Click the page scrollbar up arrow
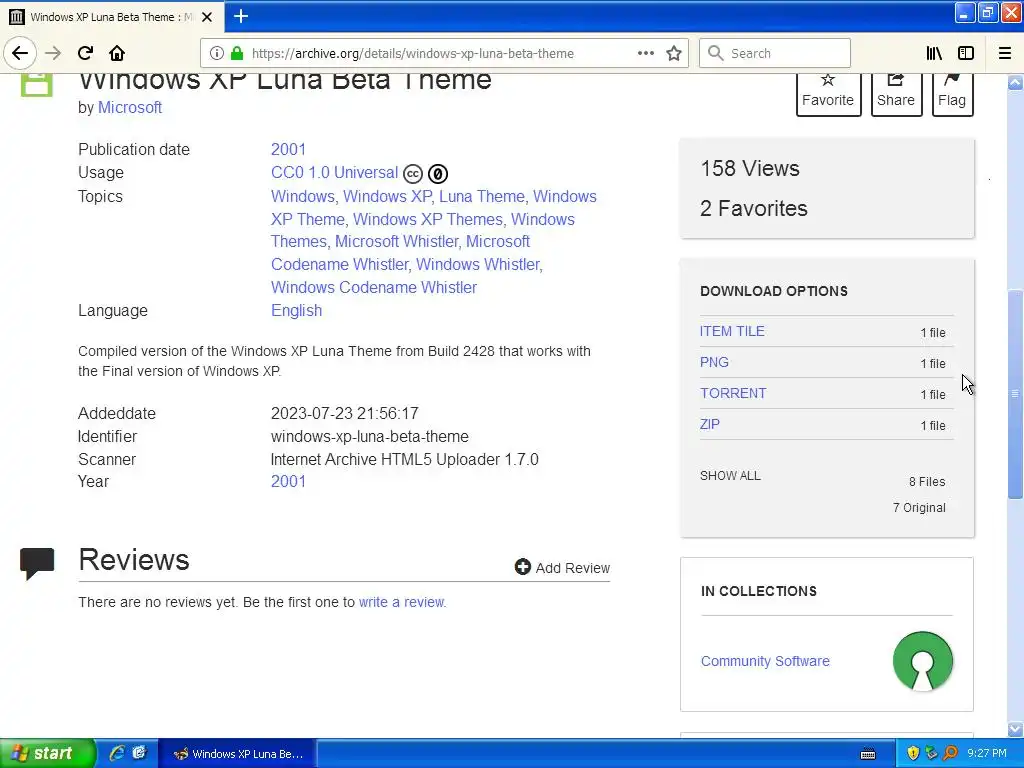 pos(1015,82)
